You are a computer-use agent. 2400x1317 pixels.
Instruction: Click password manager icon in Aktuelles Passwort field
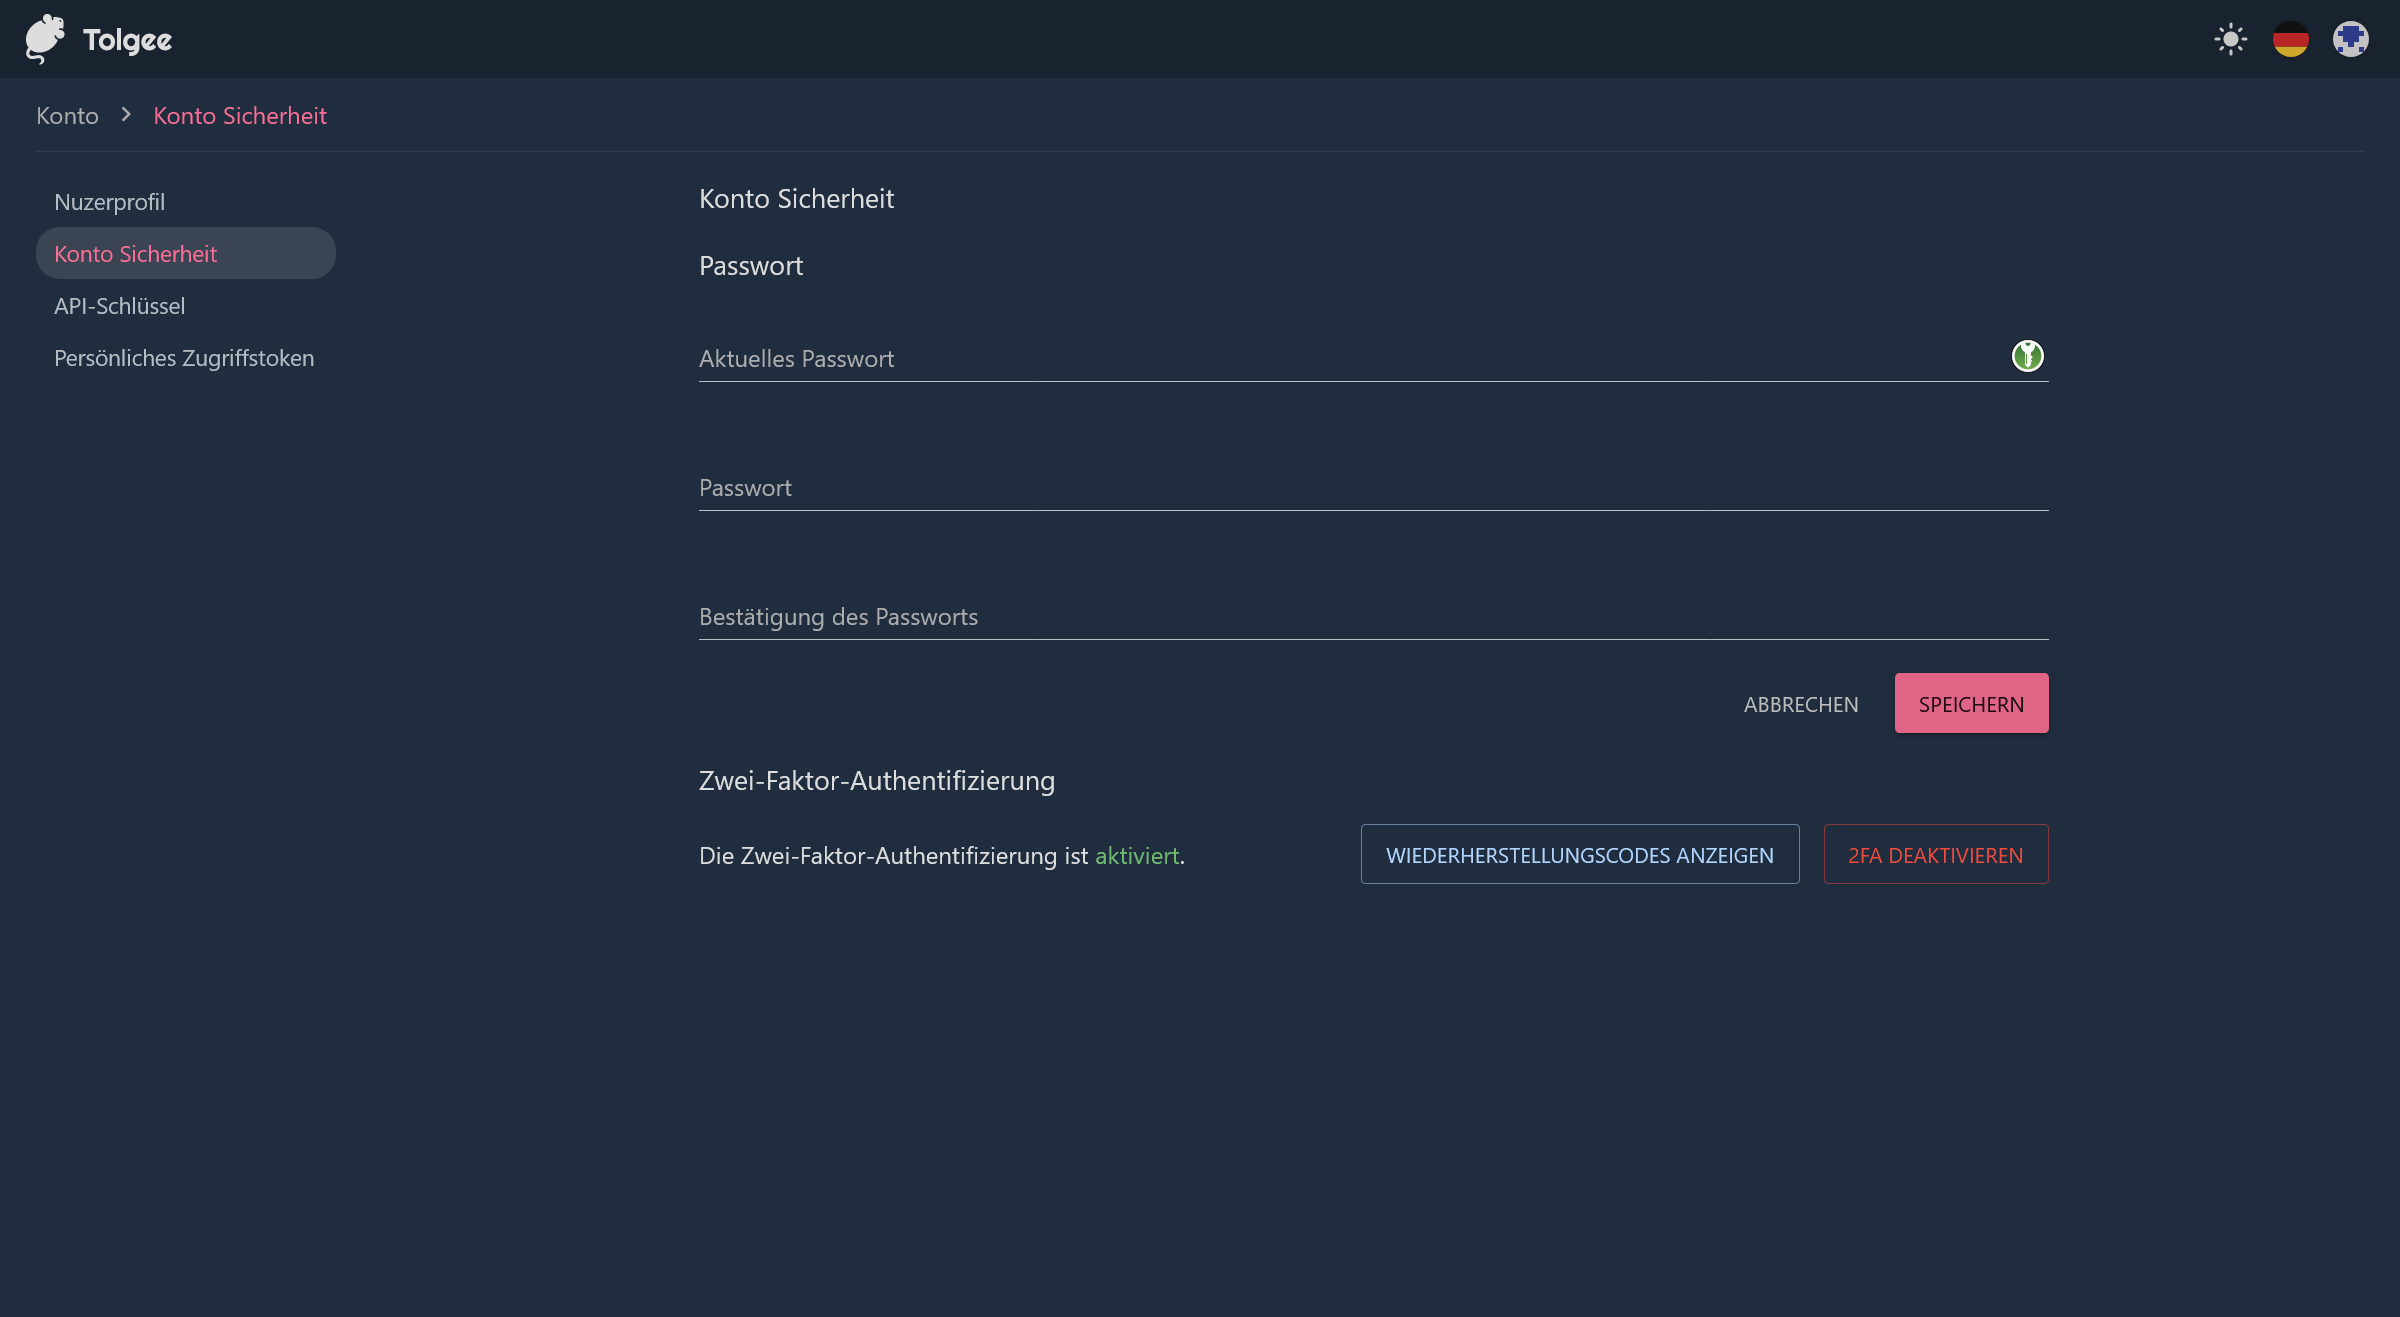2027,356
